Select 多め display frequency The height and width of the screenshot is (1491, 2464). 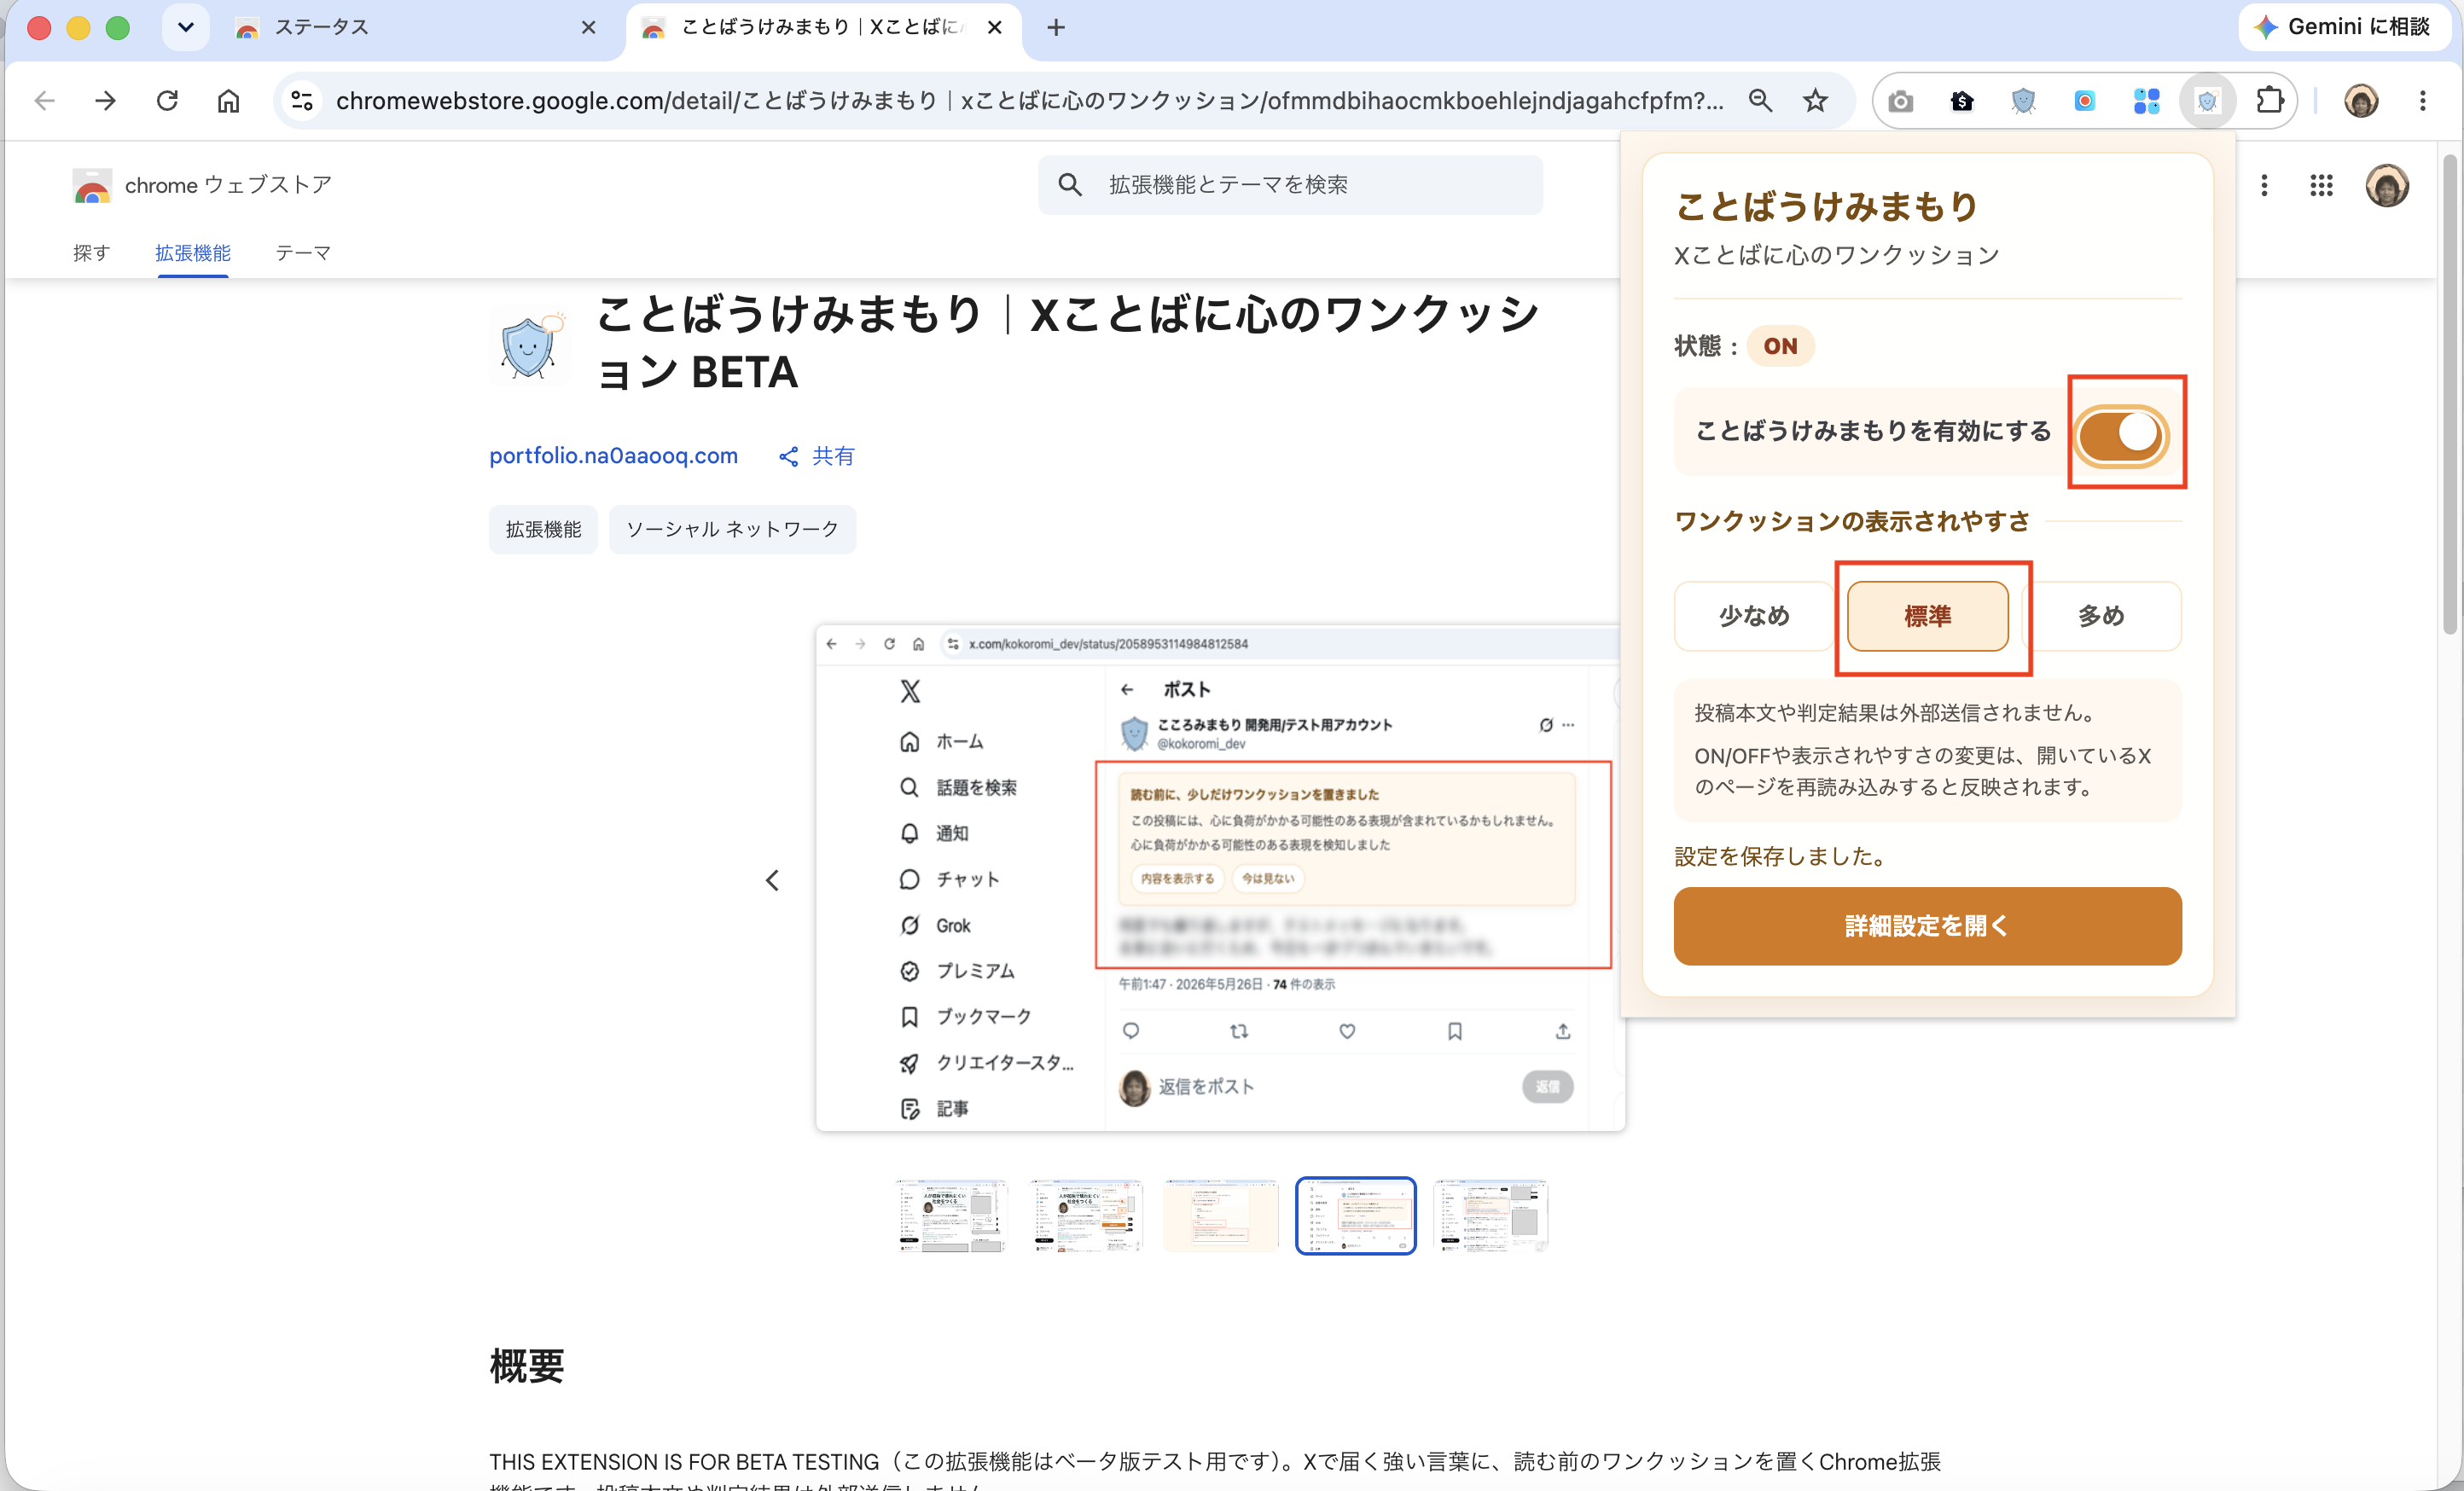point(2101,616)
